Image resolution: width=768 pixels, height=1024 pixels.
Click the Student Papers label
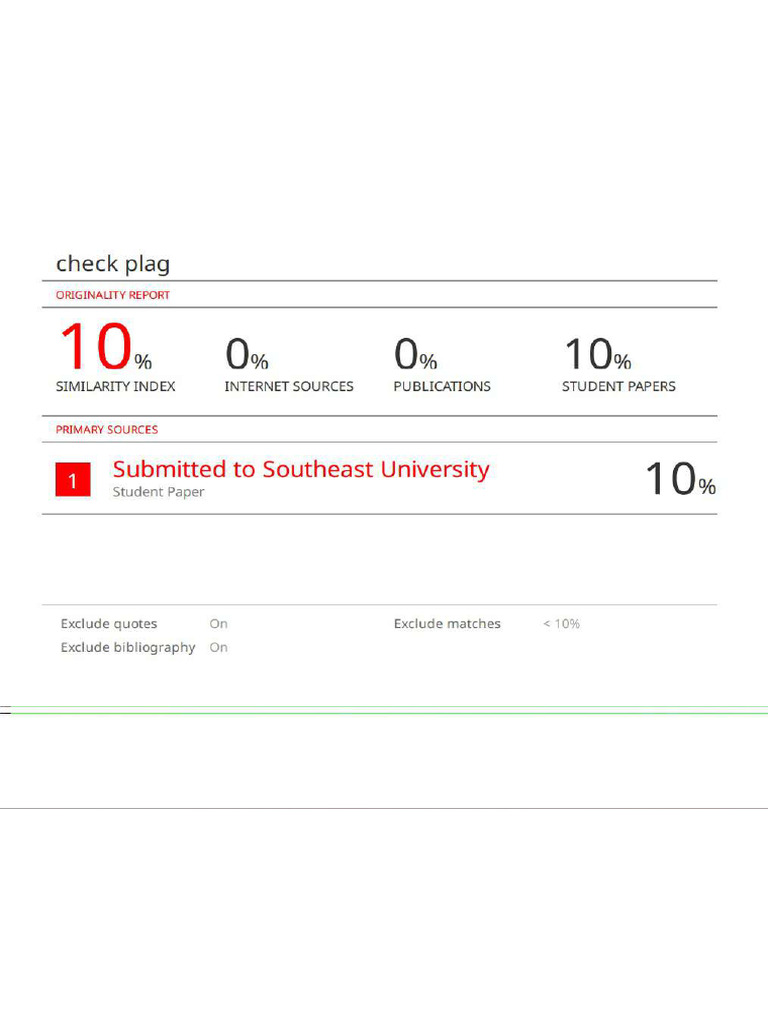click(x=619, y=386)
